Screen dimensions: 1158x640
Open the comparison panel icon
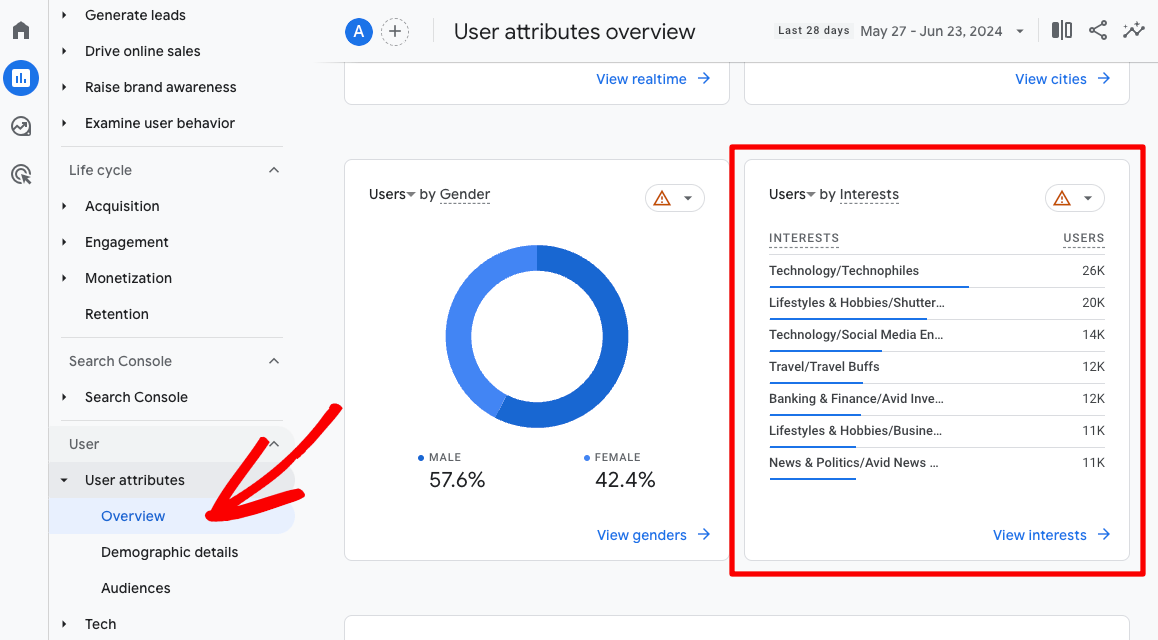pos(1061,30)
